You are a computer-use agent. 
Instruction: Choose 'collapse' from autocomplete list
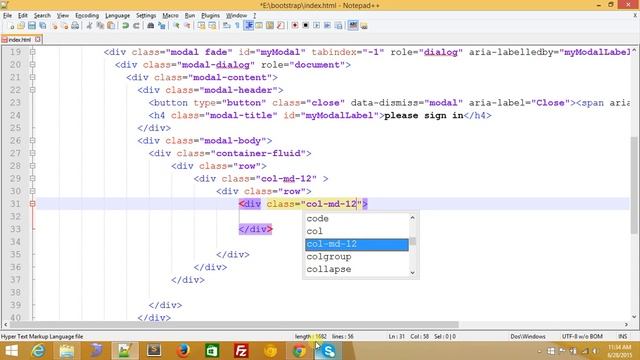coord(357,269)
